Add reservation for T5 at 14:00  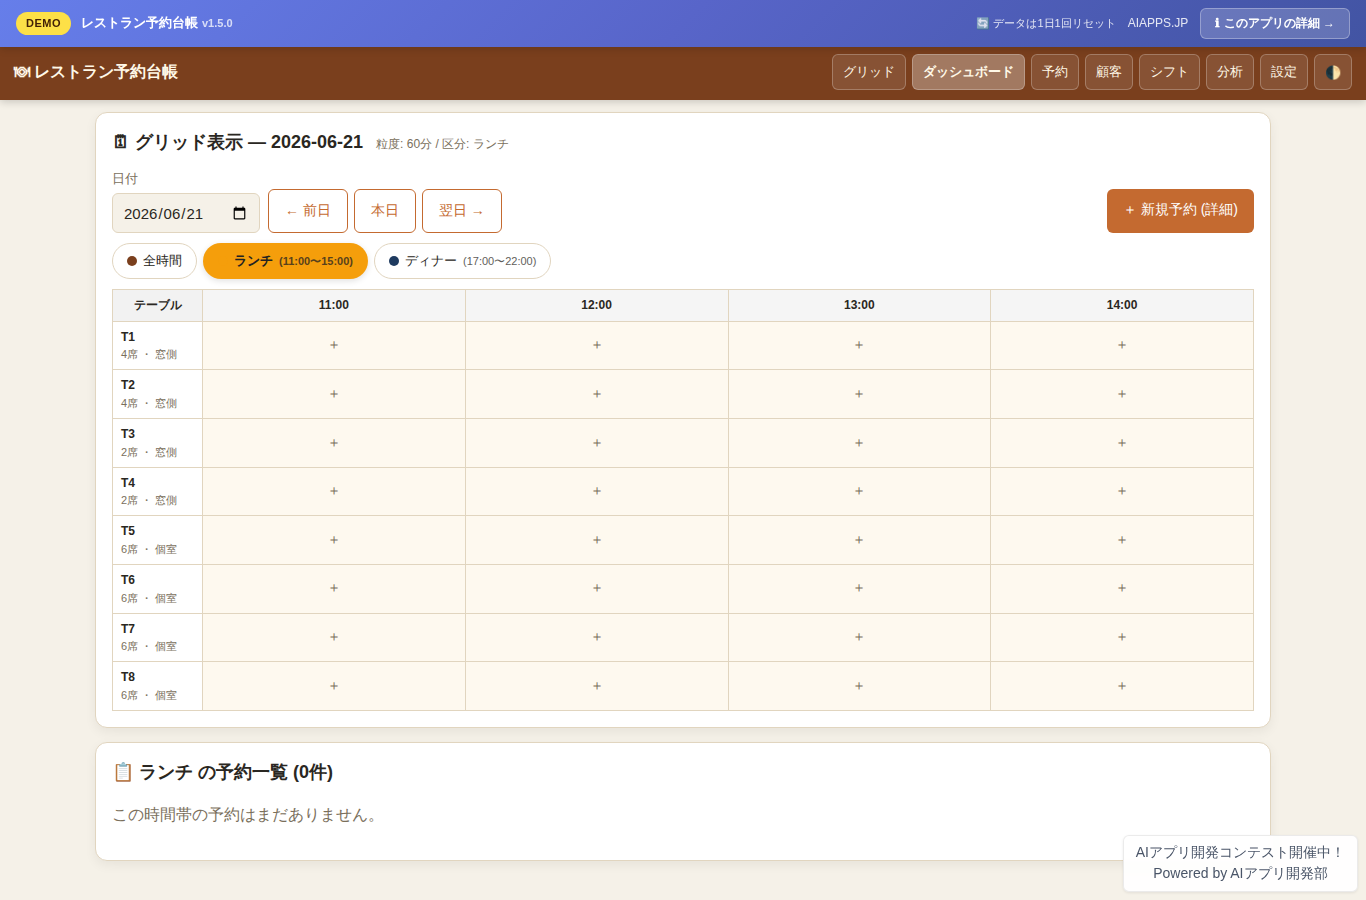(1122, 540)
